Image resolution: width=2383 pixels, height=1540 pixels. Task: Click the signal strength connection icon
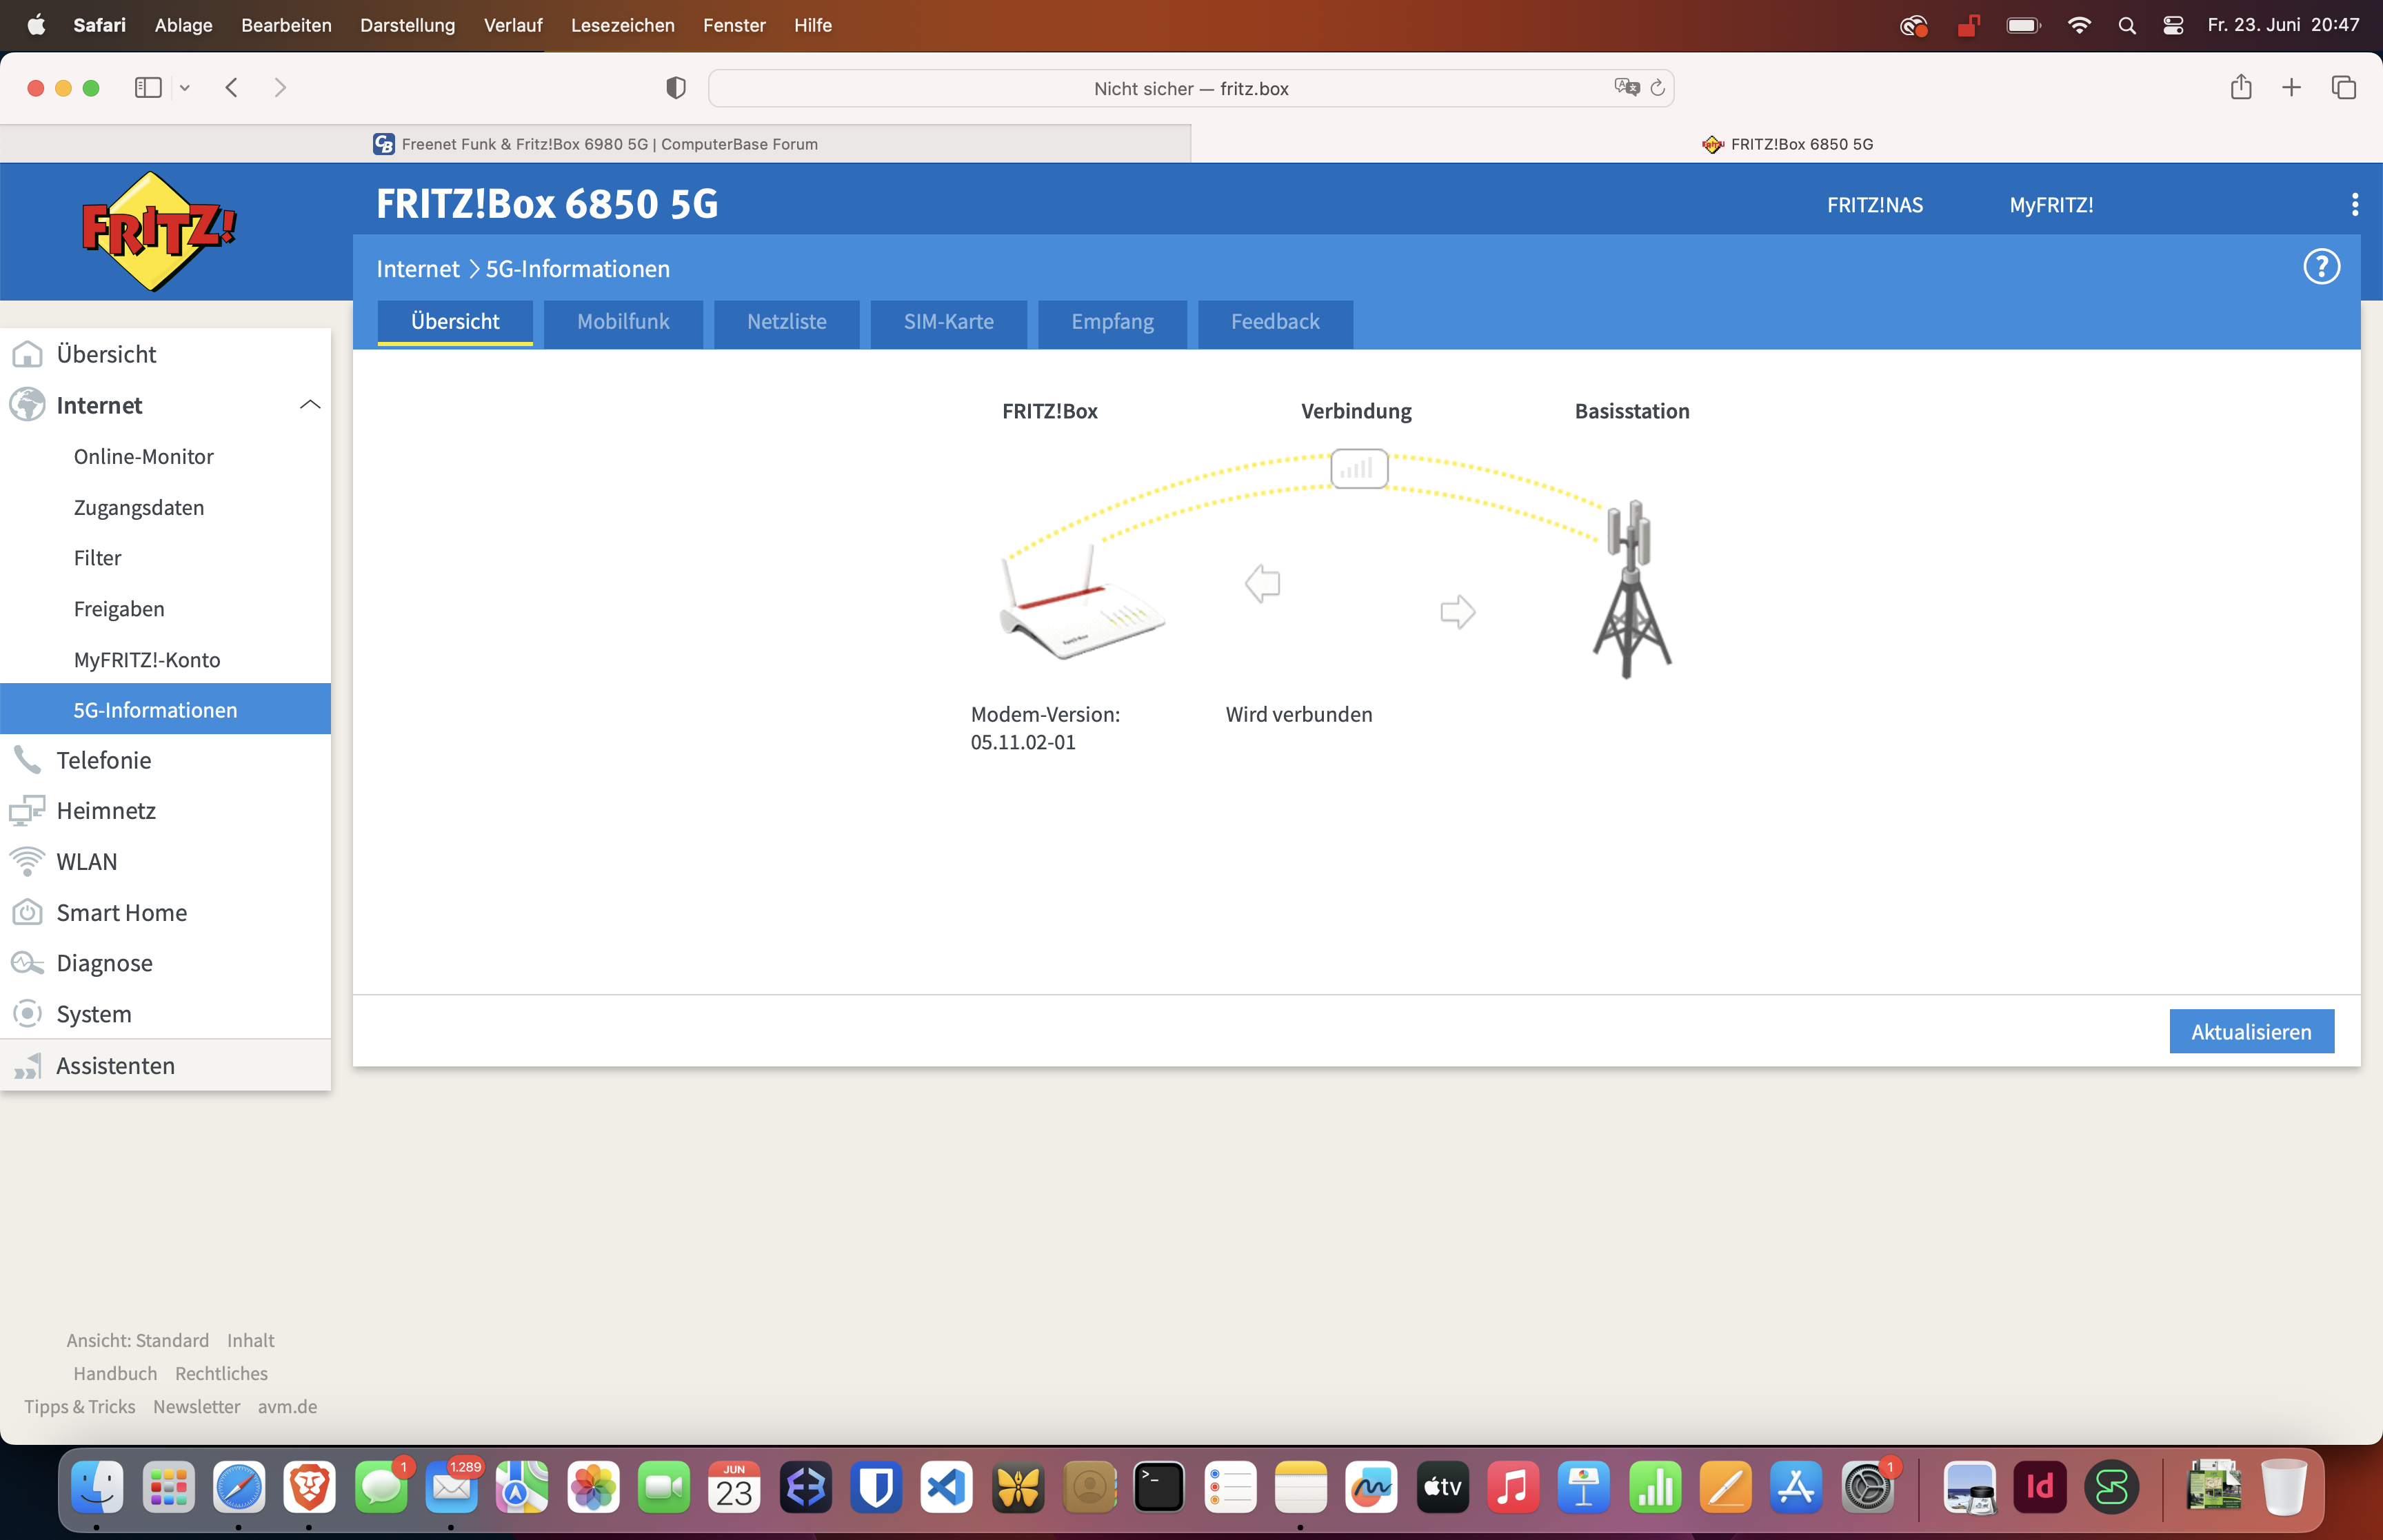pos(1358,468)
